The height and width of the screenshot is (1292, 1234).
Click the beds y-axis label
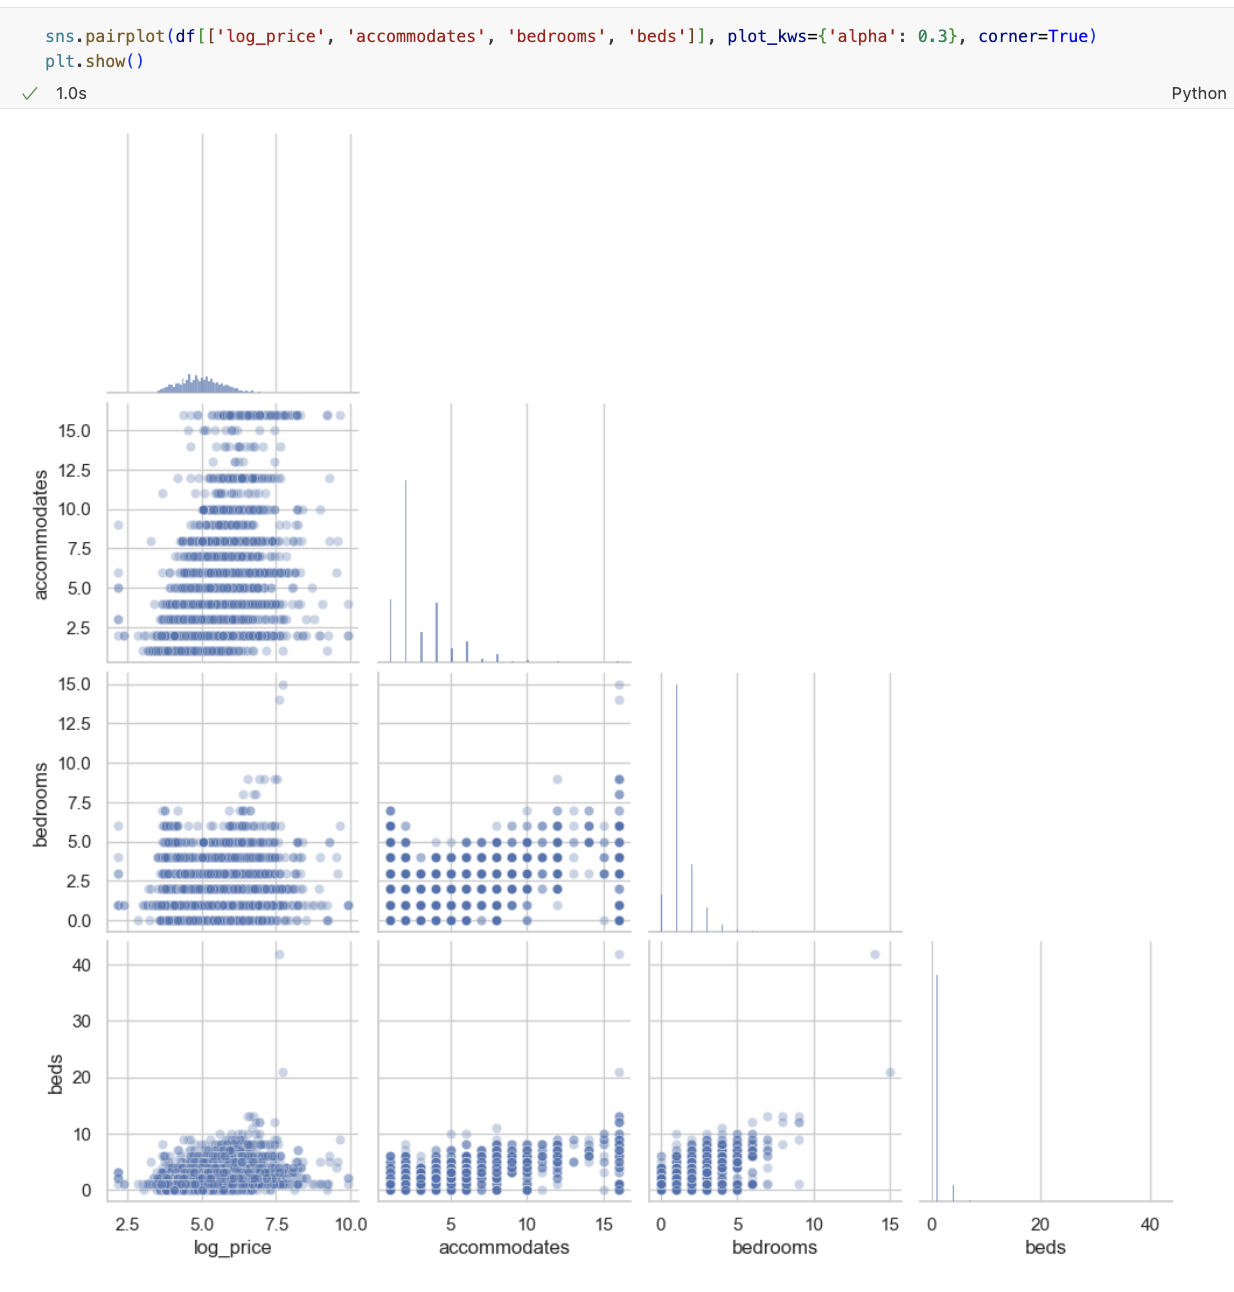(56, 1074)
